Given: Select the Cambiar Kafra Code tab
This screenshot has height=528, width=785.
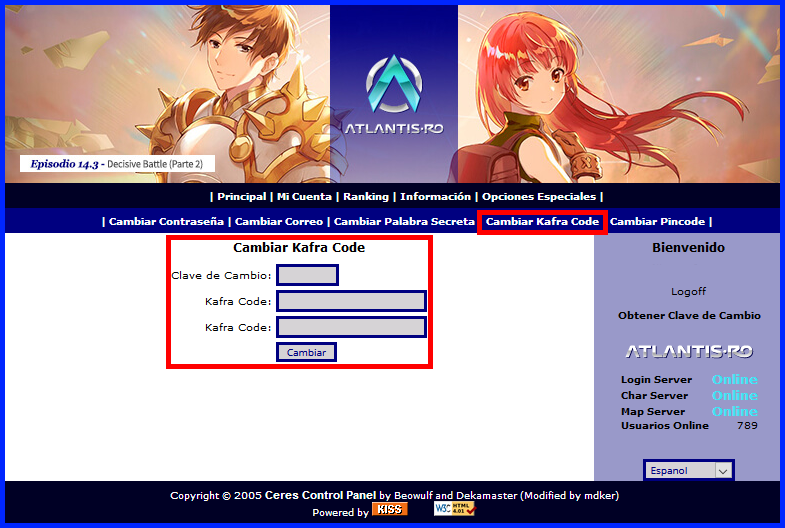Looking at the screenshot, I should tap(542, 222).
